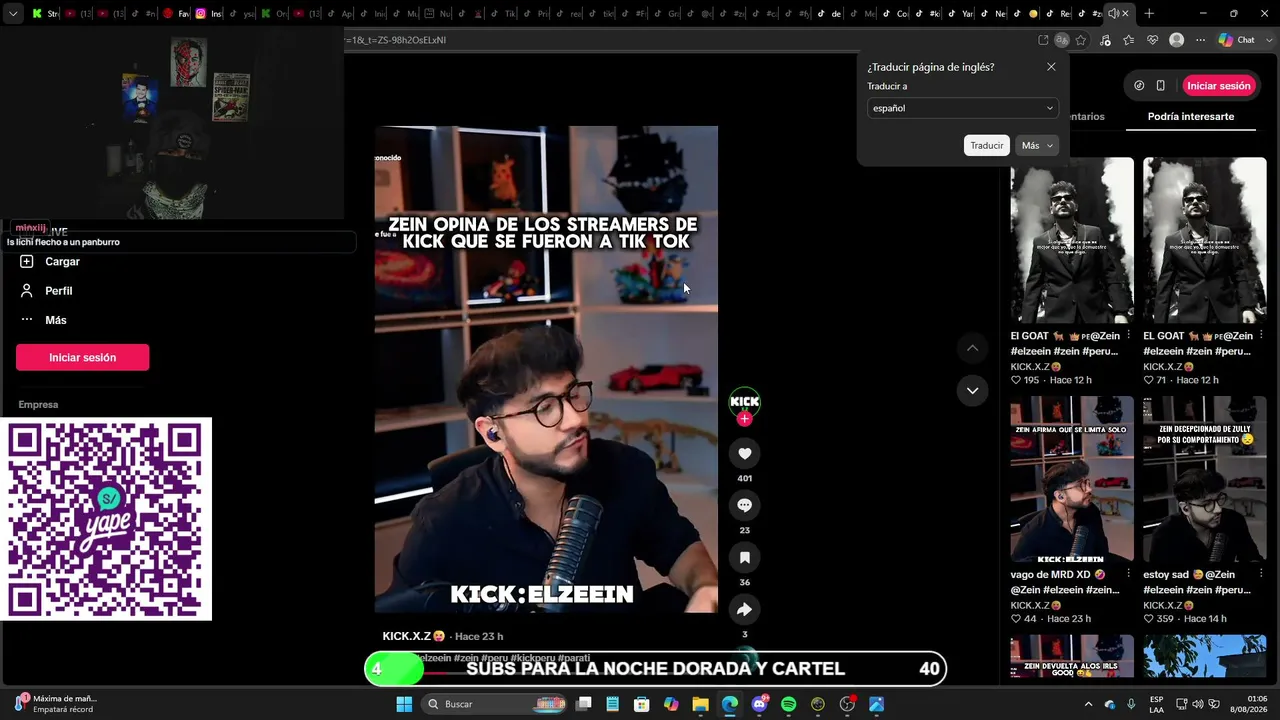Open the El GOAT video thumbnail with 195 likes
Image resolution: width=1280 pixels, height=720 pixels.
point(1072,240)
